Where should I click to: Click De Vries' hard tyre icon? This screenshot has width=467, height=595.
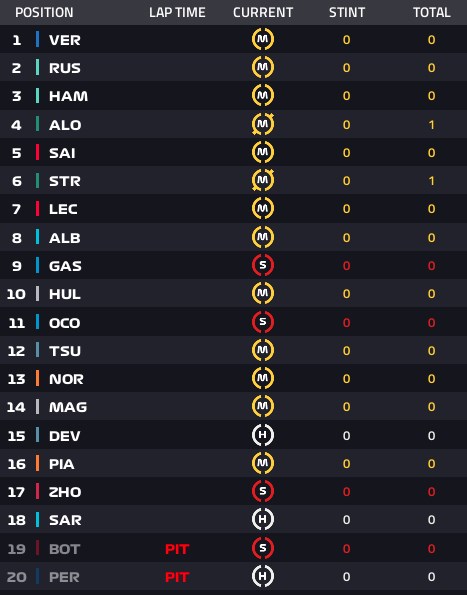tap(263, 435)
